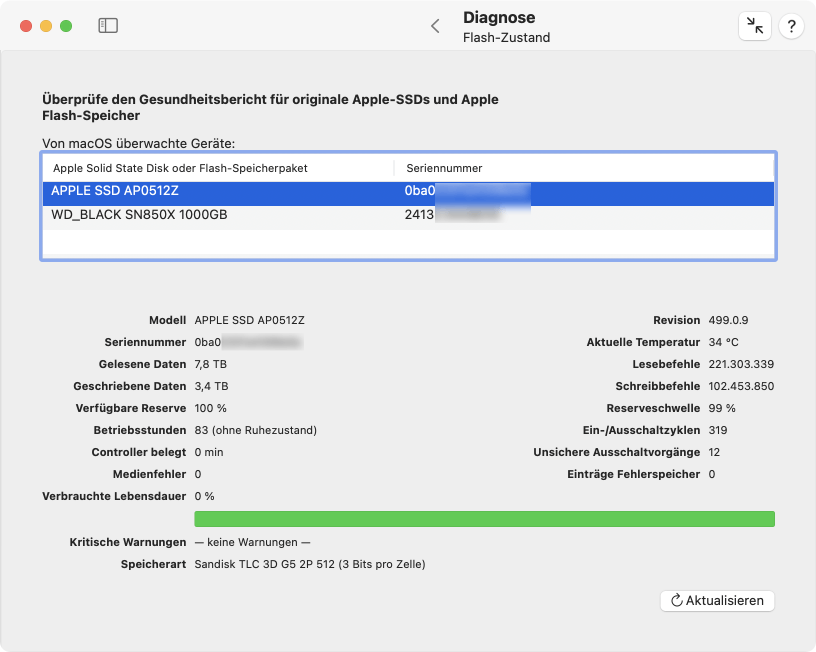Click the Controller belegt value 0 min

pyautogui.click(x=209, y=452)
